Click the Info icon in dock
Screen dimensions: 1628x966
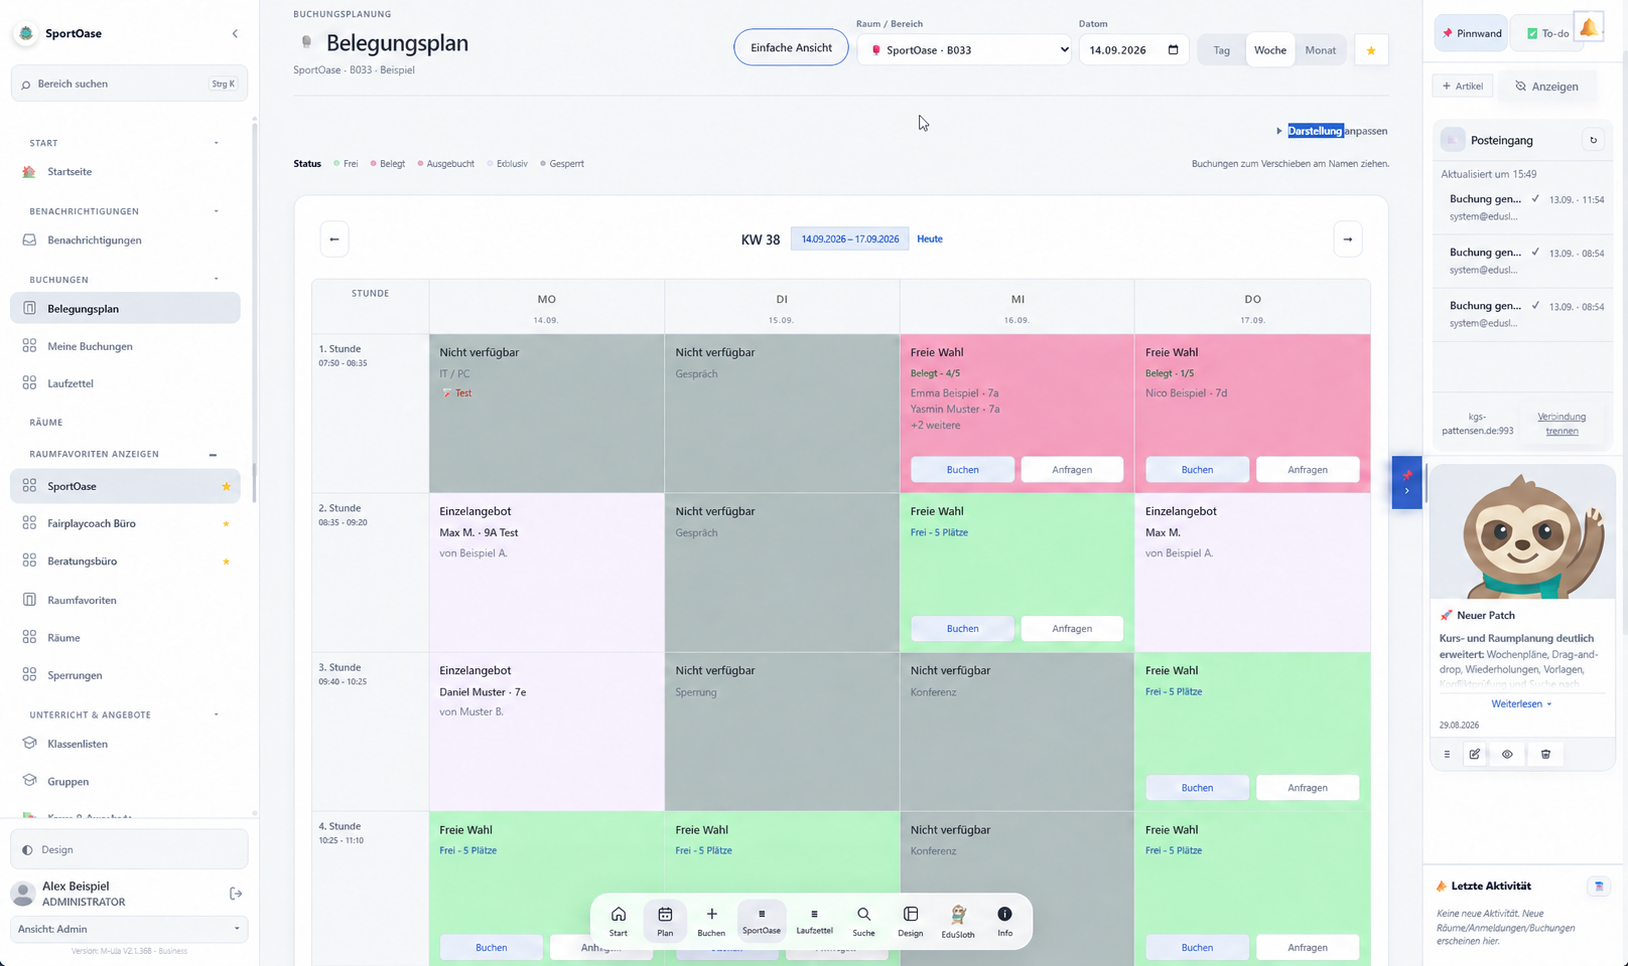1004,921
